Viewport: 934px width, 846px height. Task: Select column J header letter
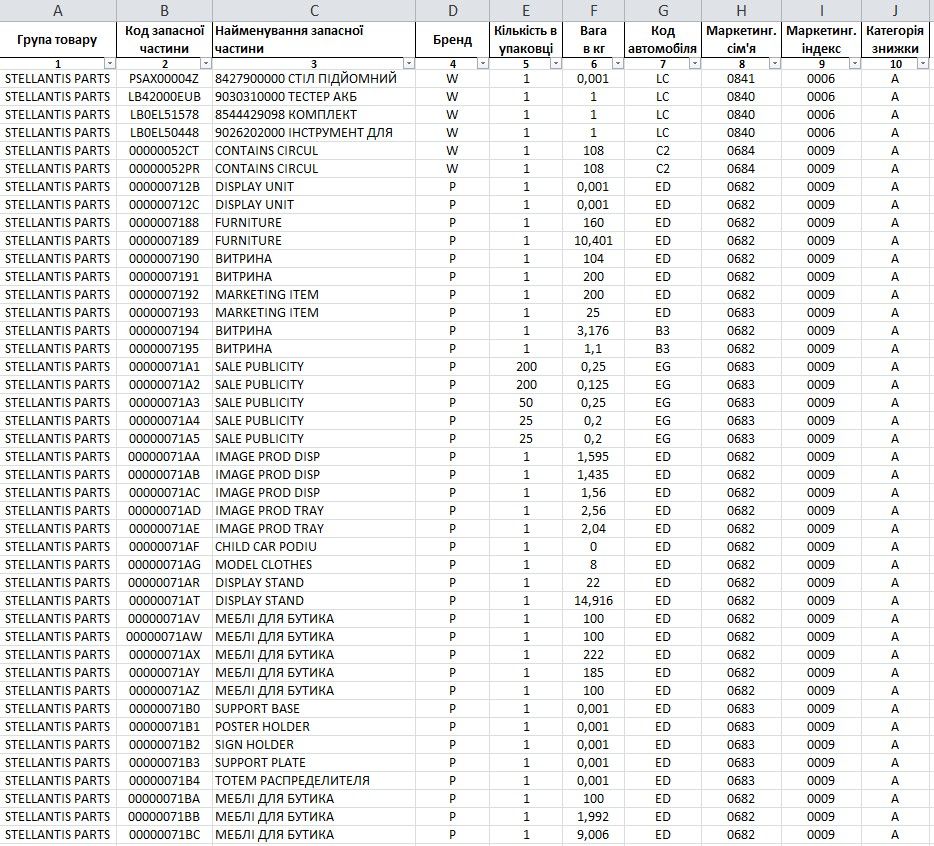(x=895, y=10)
